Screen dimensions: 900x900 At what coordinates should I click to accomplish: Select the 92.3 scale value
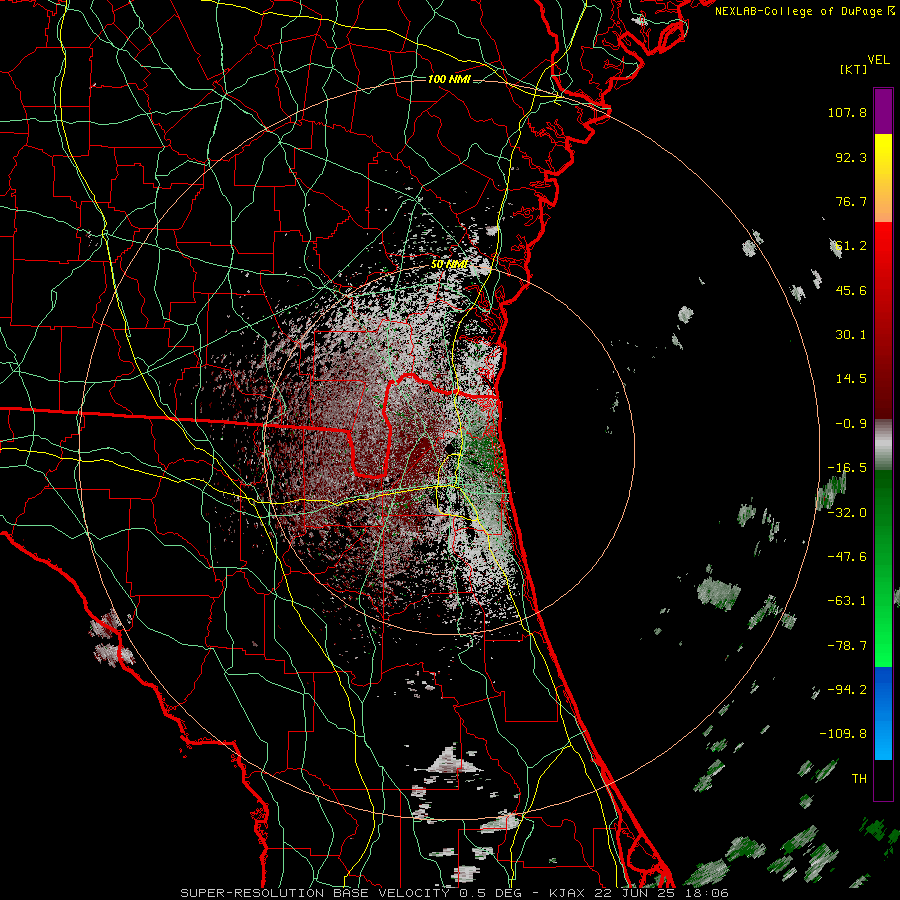click(851, 157)
